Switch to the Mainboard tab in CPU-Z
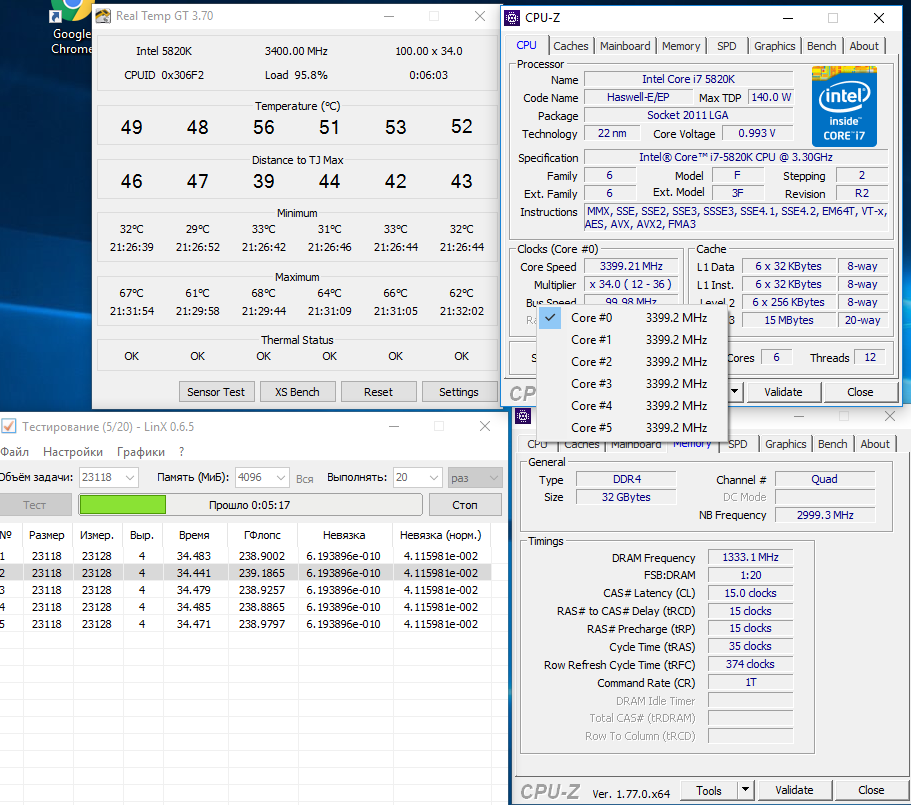Screen dimensions: 911x805 (x=625, y=46)
